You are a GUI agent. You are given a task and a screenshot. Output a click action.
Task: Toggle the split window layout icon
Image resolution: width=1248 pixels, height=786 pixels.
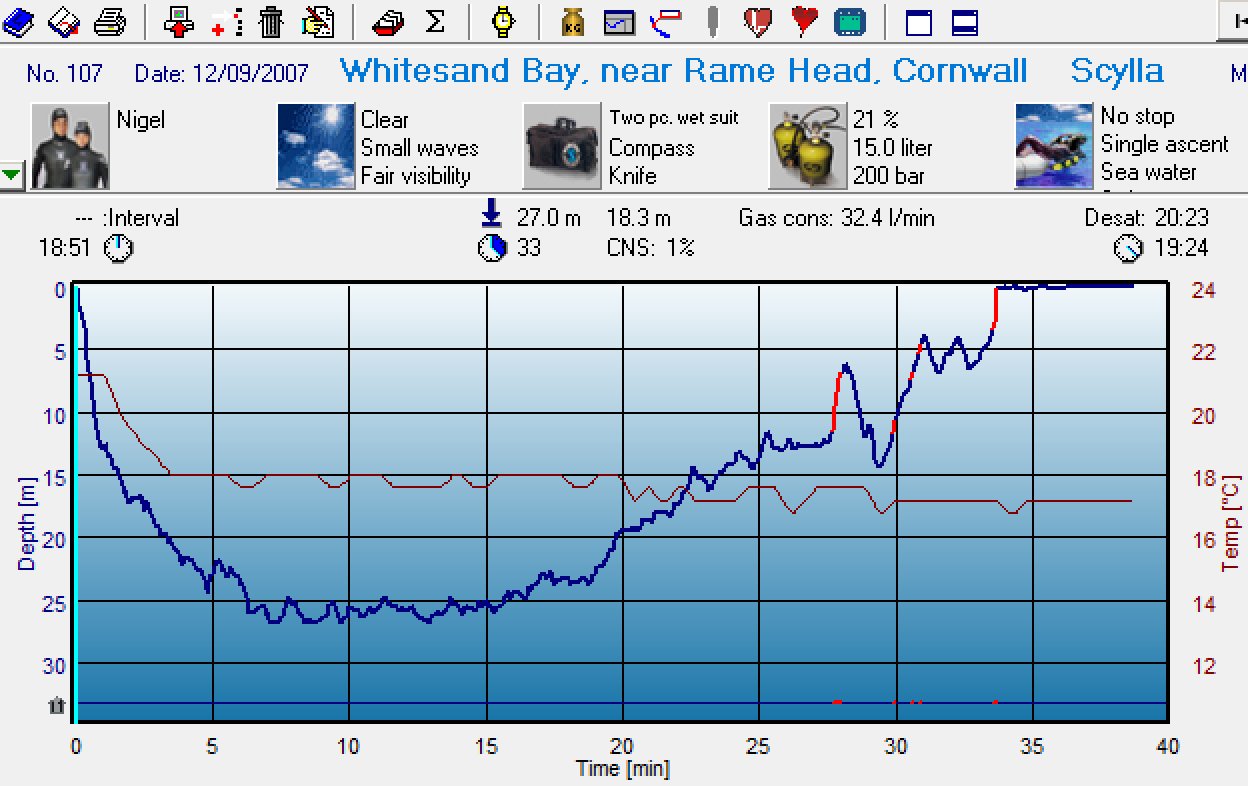click(x=964, y=20)
